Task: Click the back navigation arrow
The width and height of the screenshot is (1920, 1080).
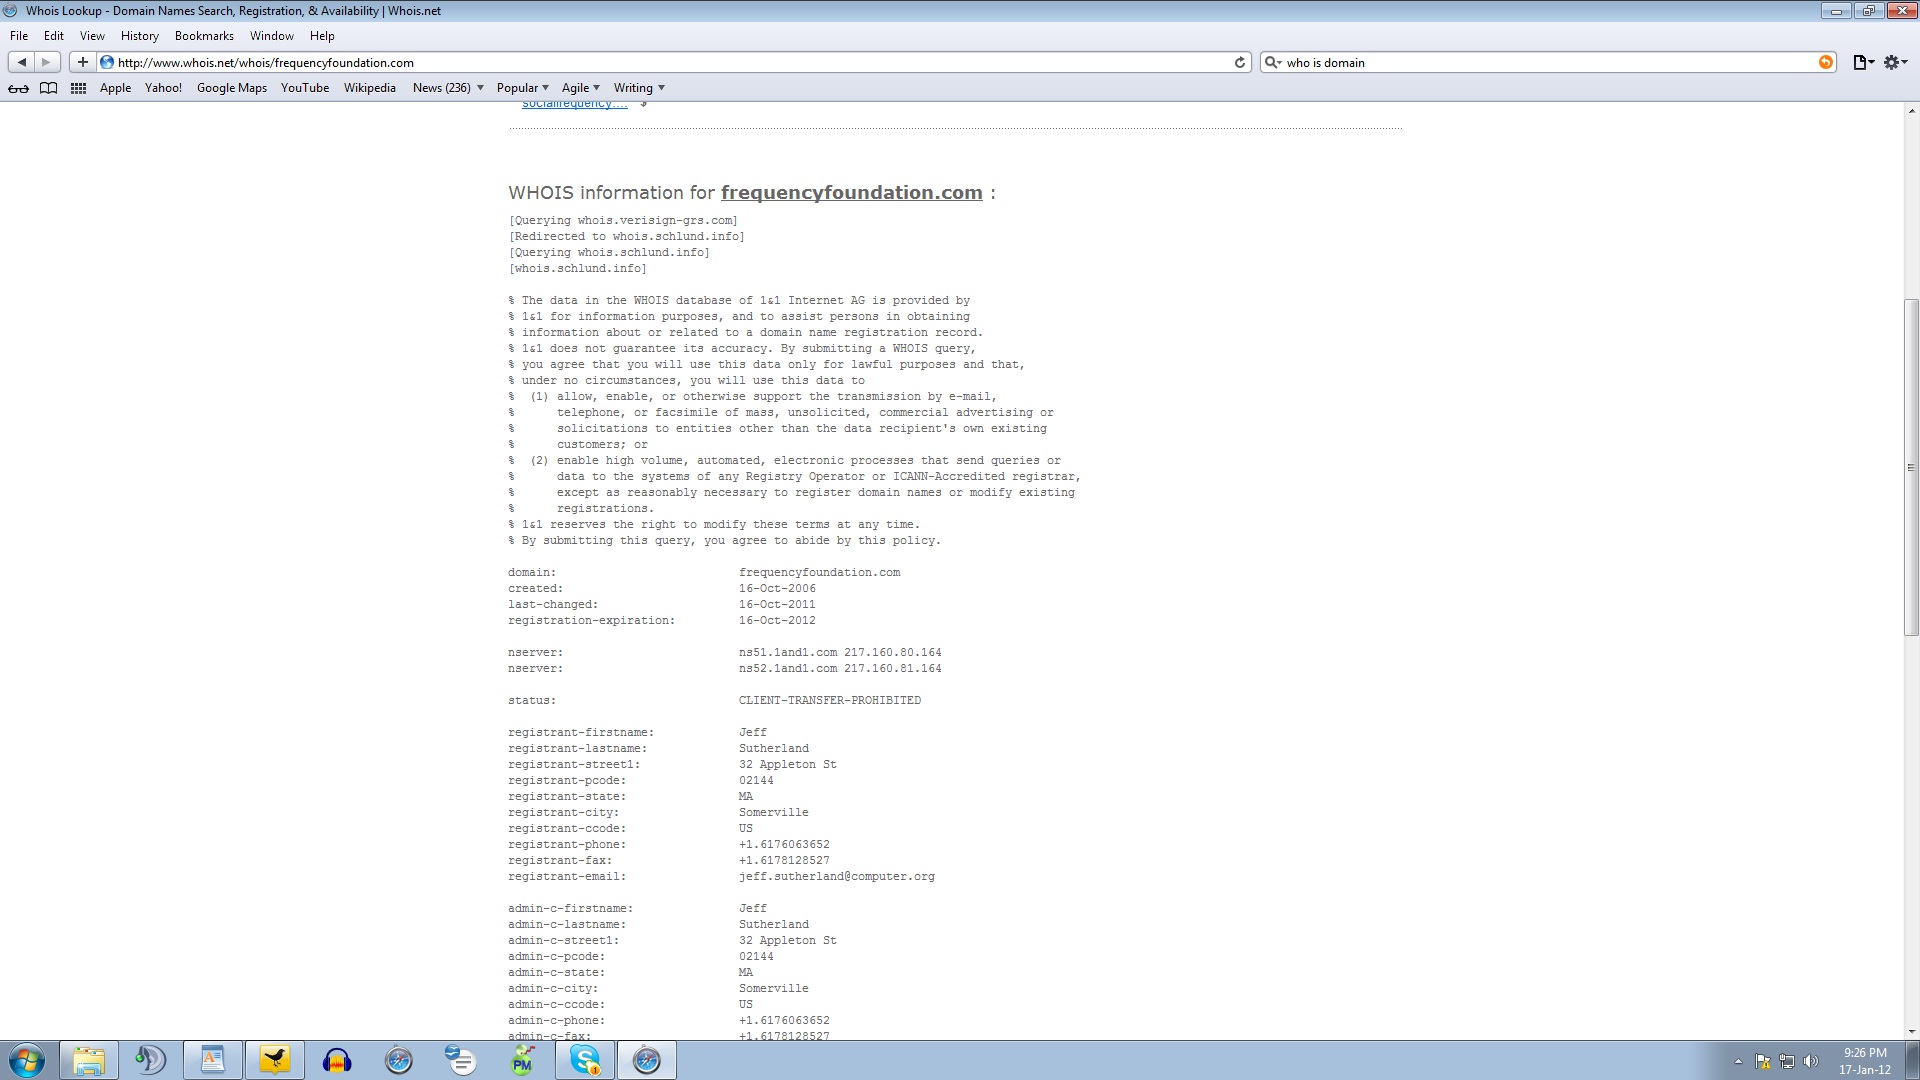Action: 21,62
